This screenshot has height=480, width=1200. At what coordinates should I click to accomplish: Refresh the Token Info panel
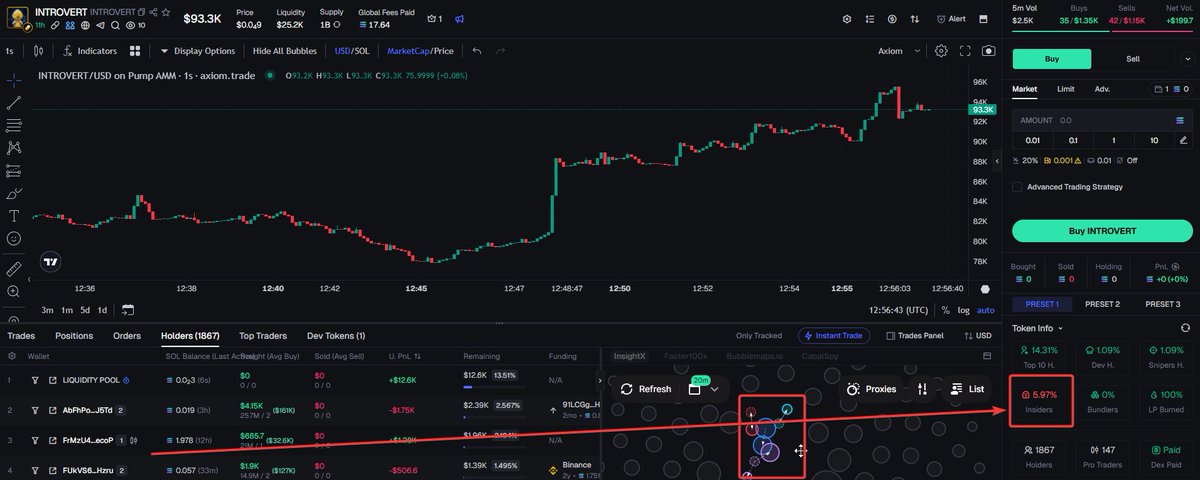1185,328
